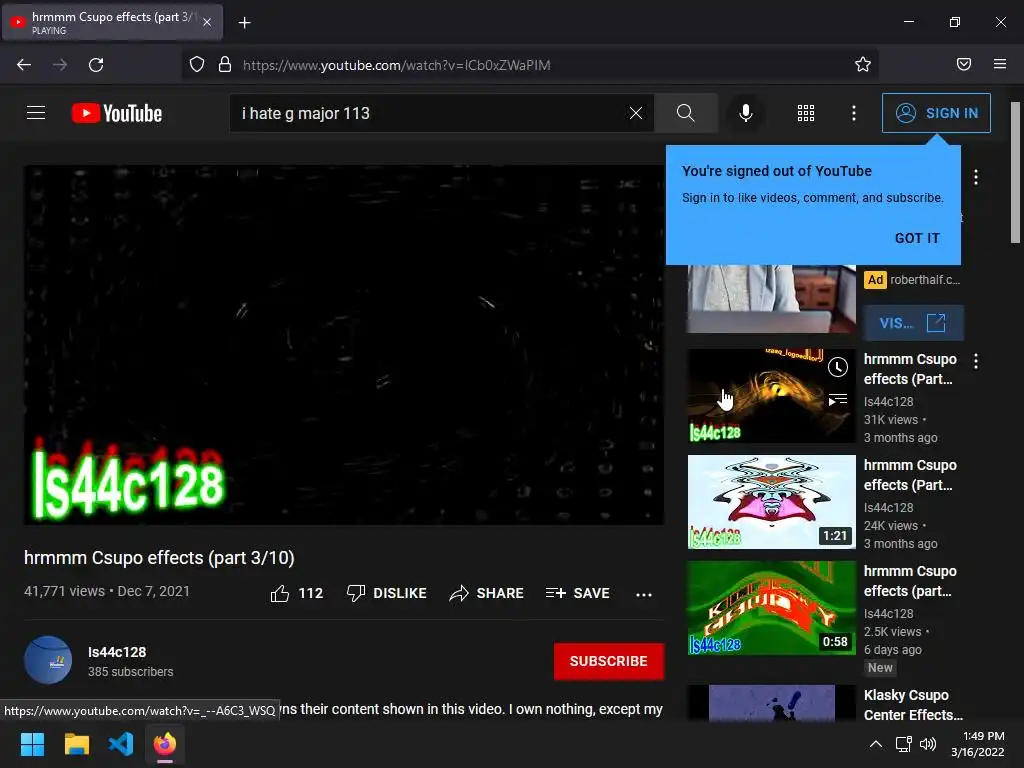This screenshot has width=1024, height=768.
Task: Open a new Firefox tab
Action: coord(244,23)
